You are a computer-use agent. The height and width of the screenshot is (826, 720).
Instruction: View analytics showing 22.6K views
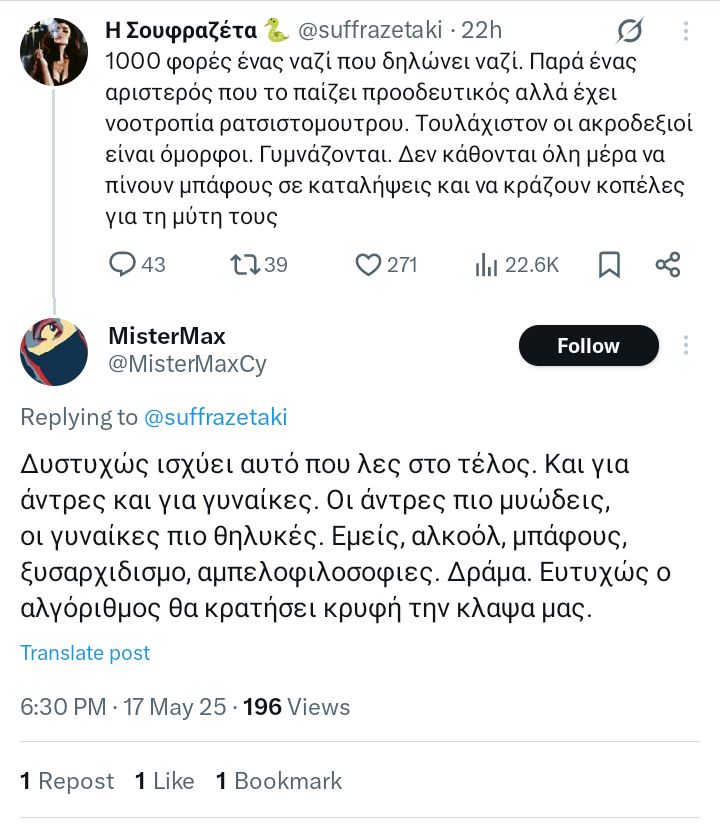[487, 265]
